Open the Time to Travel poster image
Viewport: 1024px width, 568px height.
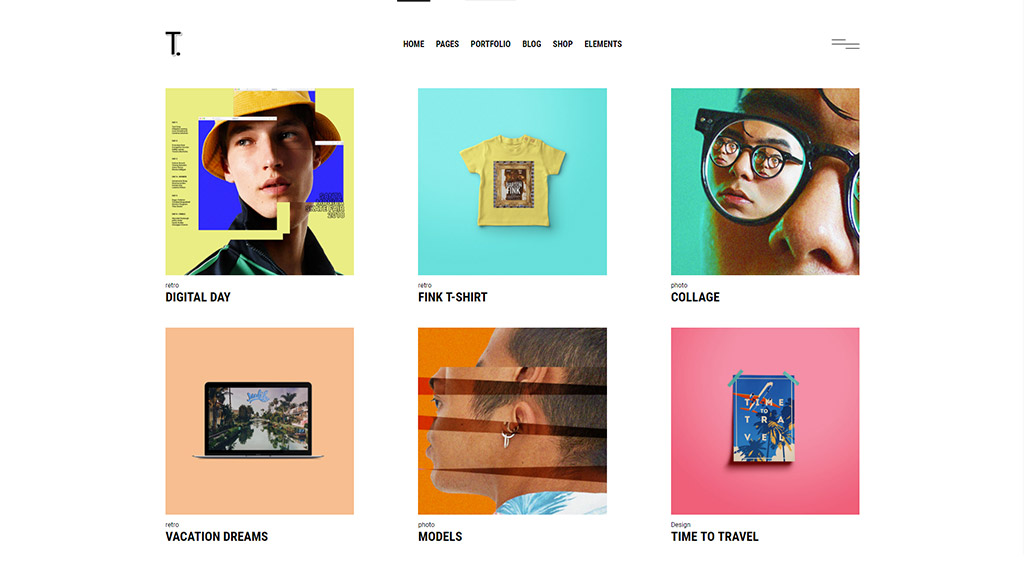[x=765, y=421]
